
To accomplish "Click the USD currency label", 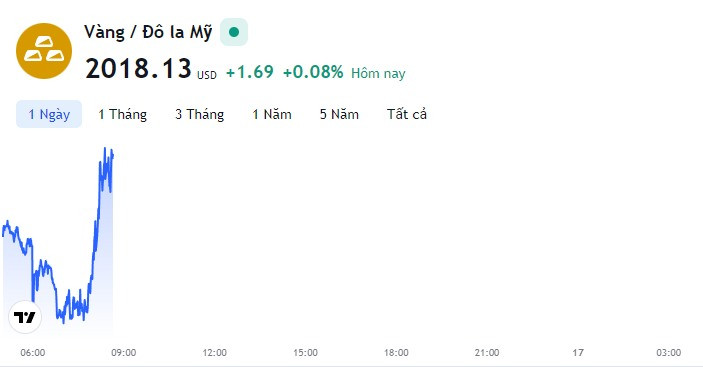I will click(207, 75).
